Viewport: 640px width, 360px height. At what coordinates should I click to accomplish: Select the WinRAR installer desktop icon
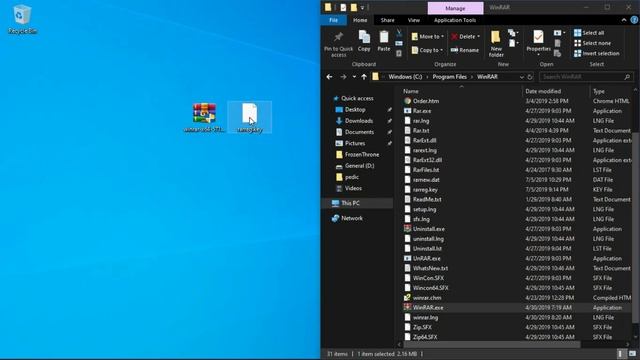click(x=204, y=118)
